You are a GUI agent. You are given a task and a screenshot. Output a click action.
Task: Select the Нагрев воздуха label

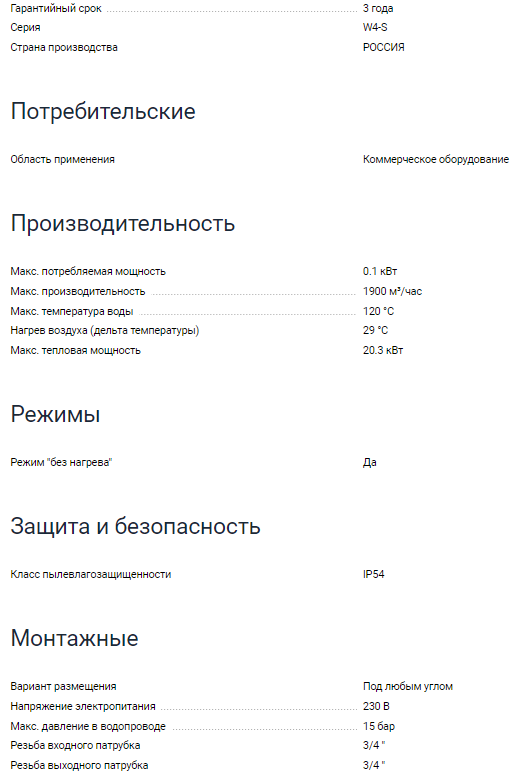[105, 330]
